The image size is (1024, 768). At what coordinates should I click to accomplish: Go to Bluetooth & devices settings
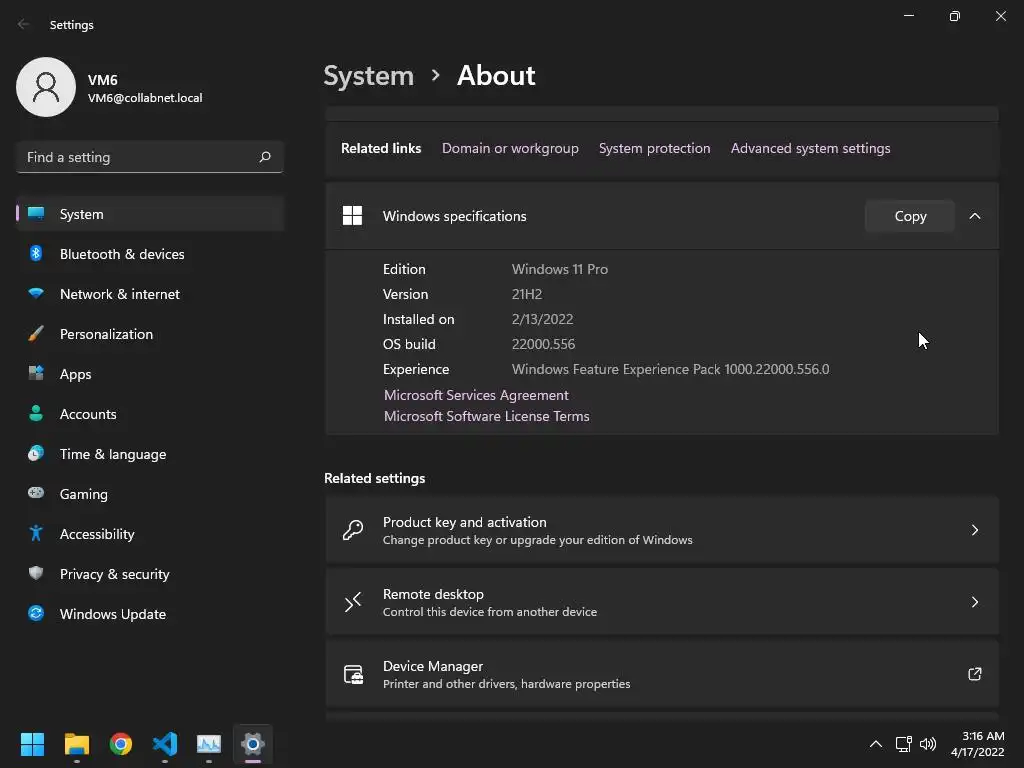pyautogui.click(x=150, y=253)
